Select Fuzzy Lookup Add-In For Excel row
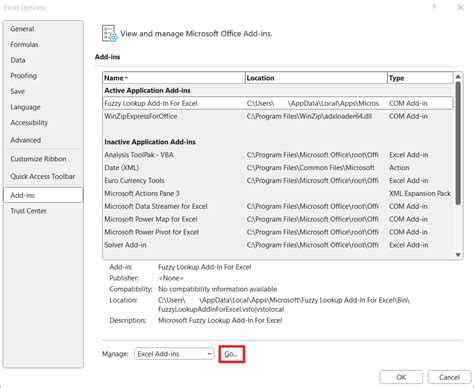The width and height of the screenshot is (474, 388). (x=278, y=103)
